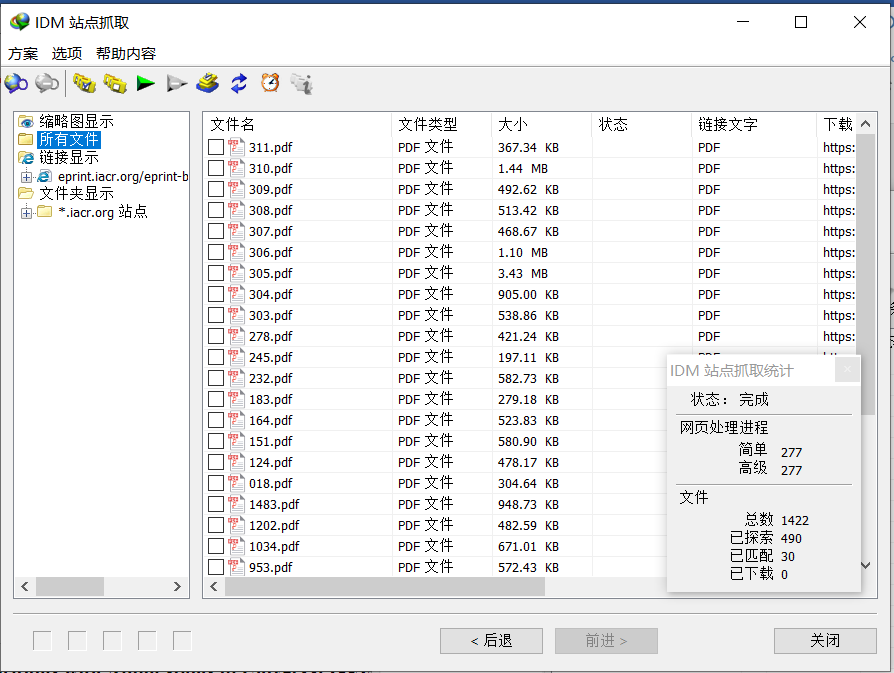Open the 帮助内容 menu
This screenshot has width=894, height=673.
point(125,54)
